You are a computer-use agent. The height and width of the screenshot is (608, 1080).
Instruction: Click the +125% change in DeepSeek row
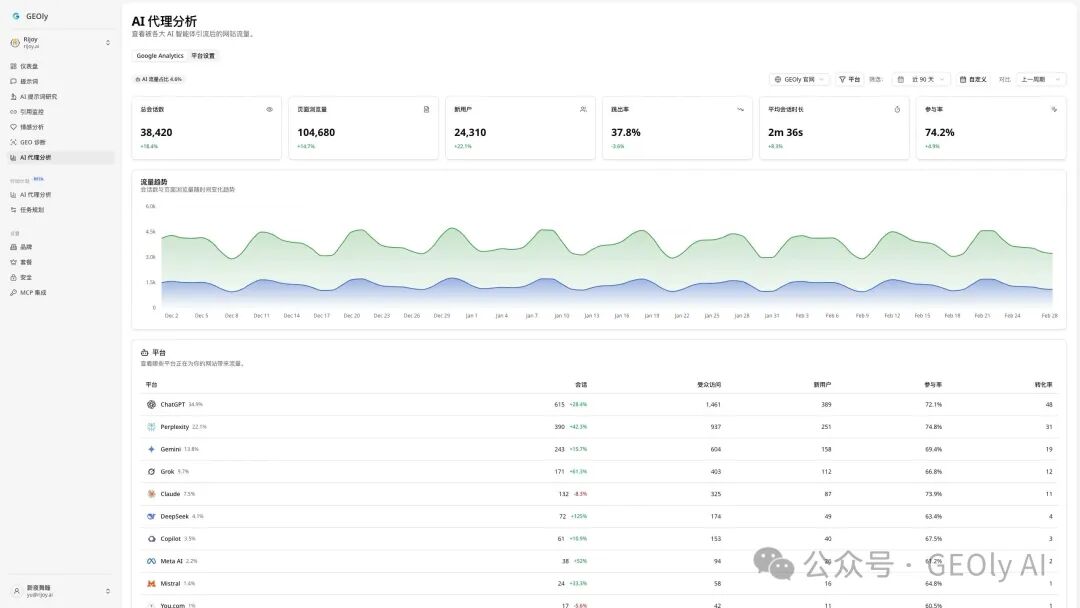point(579,516)
